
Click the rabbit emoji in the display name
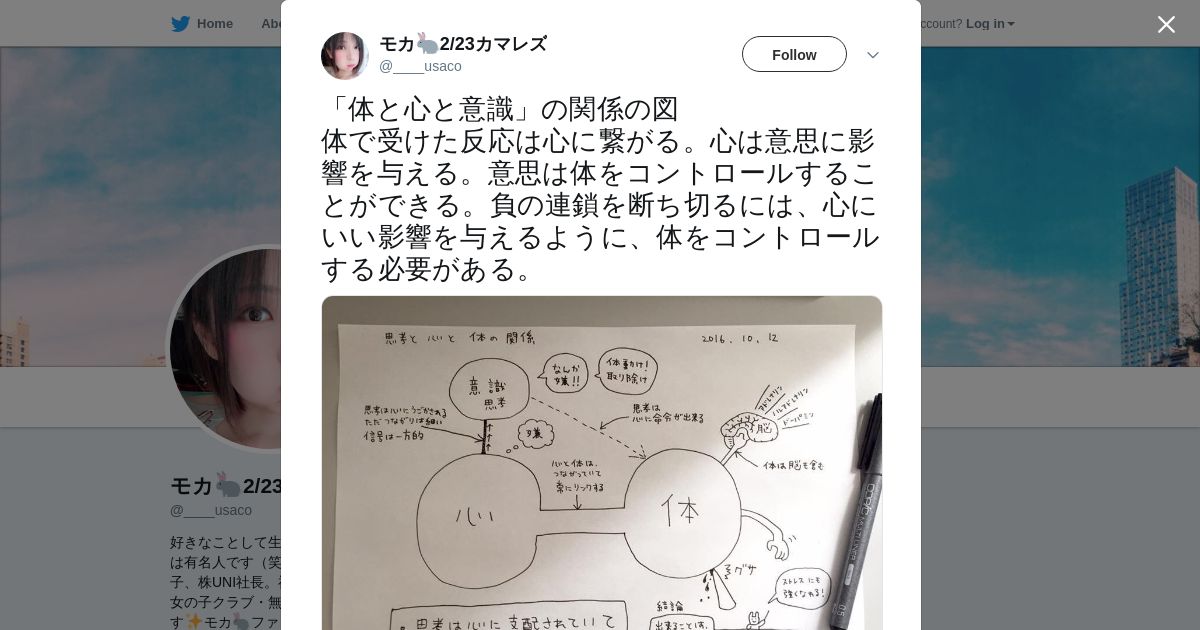[427, 44]
